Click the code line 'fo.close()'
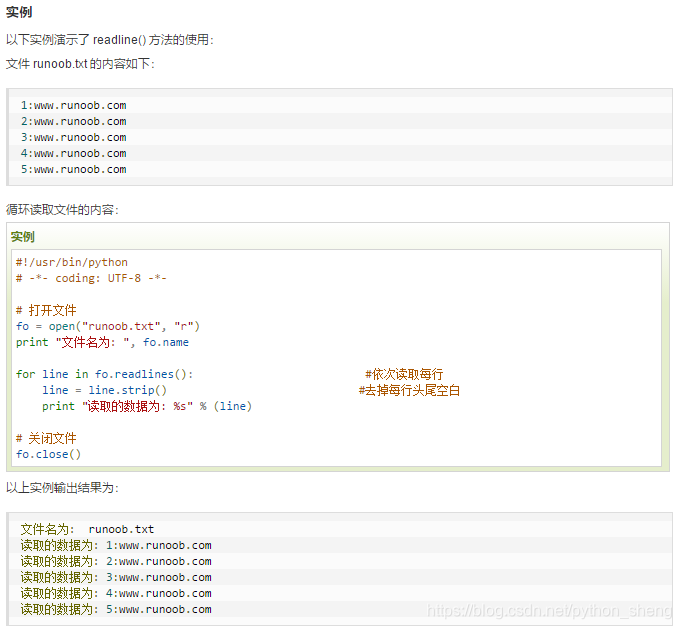The image size is (681, 629). click(48, 454)
